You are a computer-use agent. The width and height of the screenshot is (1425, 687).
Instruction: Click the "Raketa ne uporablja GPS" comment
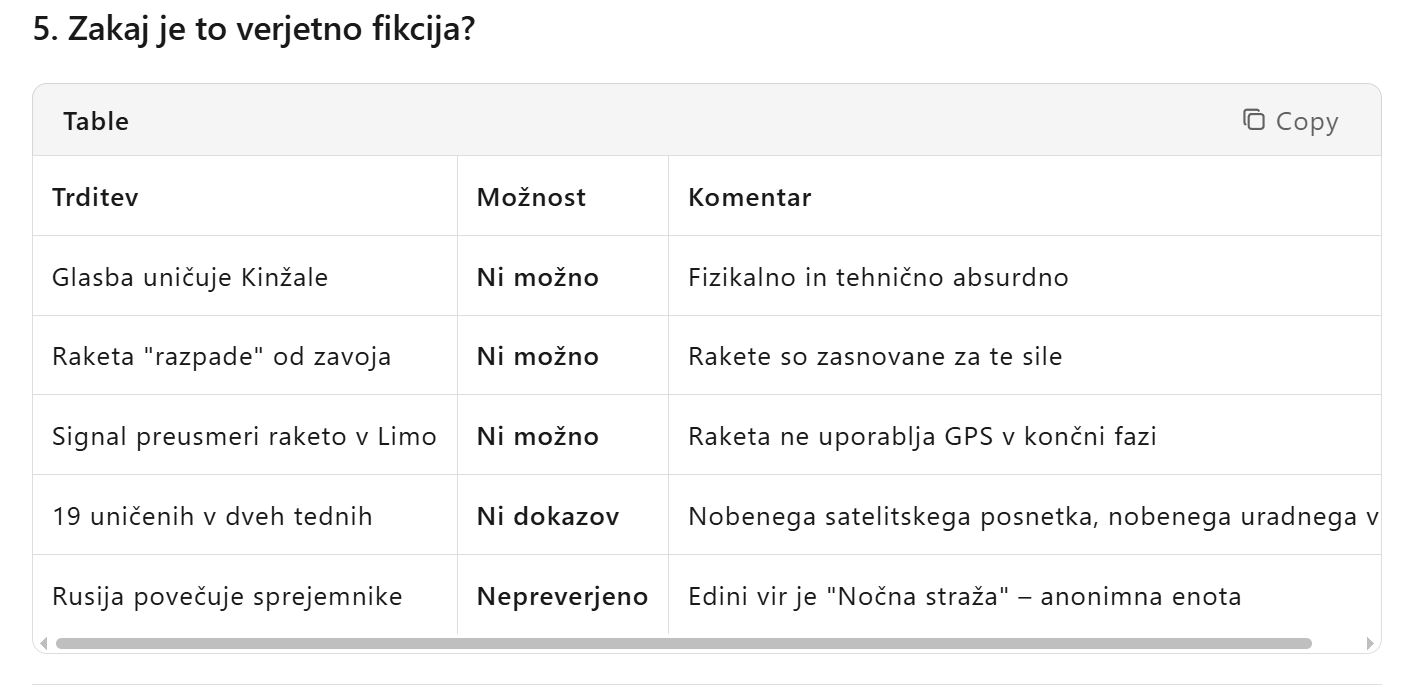[x=922, y=436]
